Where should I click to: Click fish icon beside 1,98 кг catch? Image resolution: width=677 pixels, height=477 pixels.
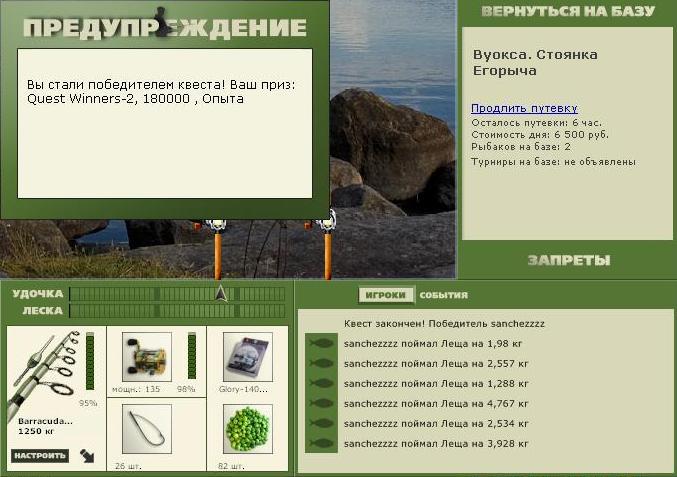click(321, 344)
